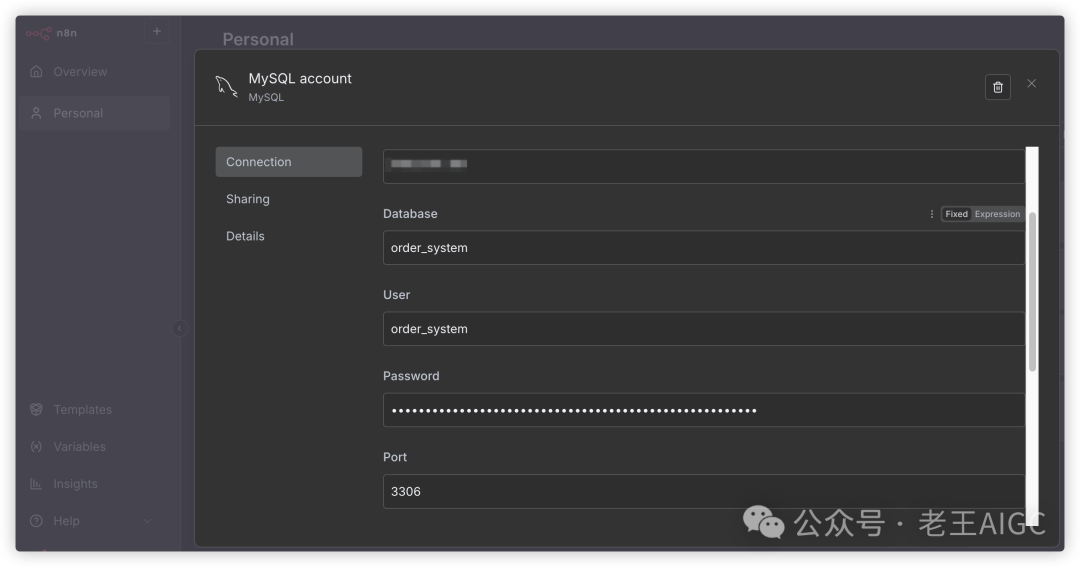The image size is (1080, 567).
Task: Click the dialog's vertical scrollbar
Action: [1032, 293]
